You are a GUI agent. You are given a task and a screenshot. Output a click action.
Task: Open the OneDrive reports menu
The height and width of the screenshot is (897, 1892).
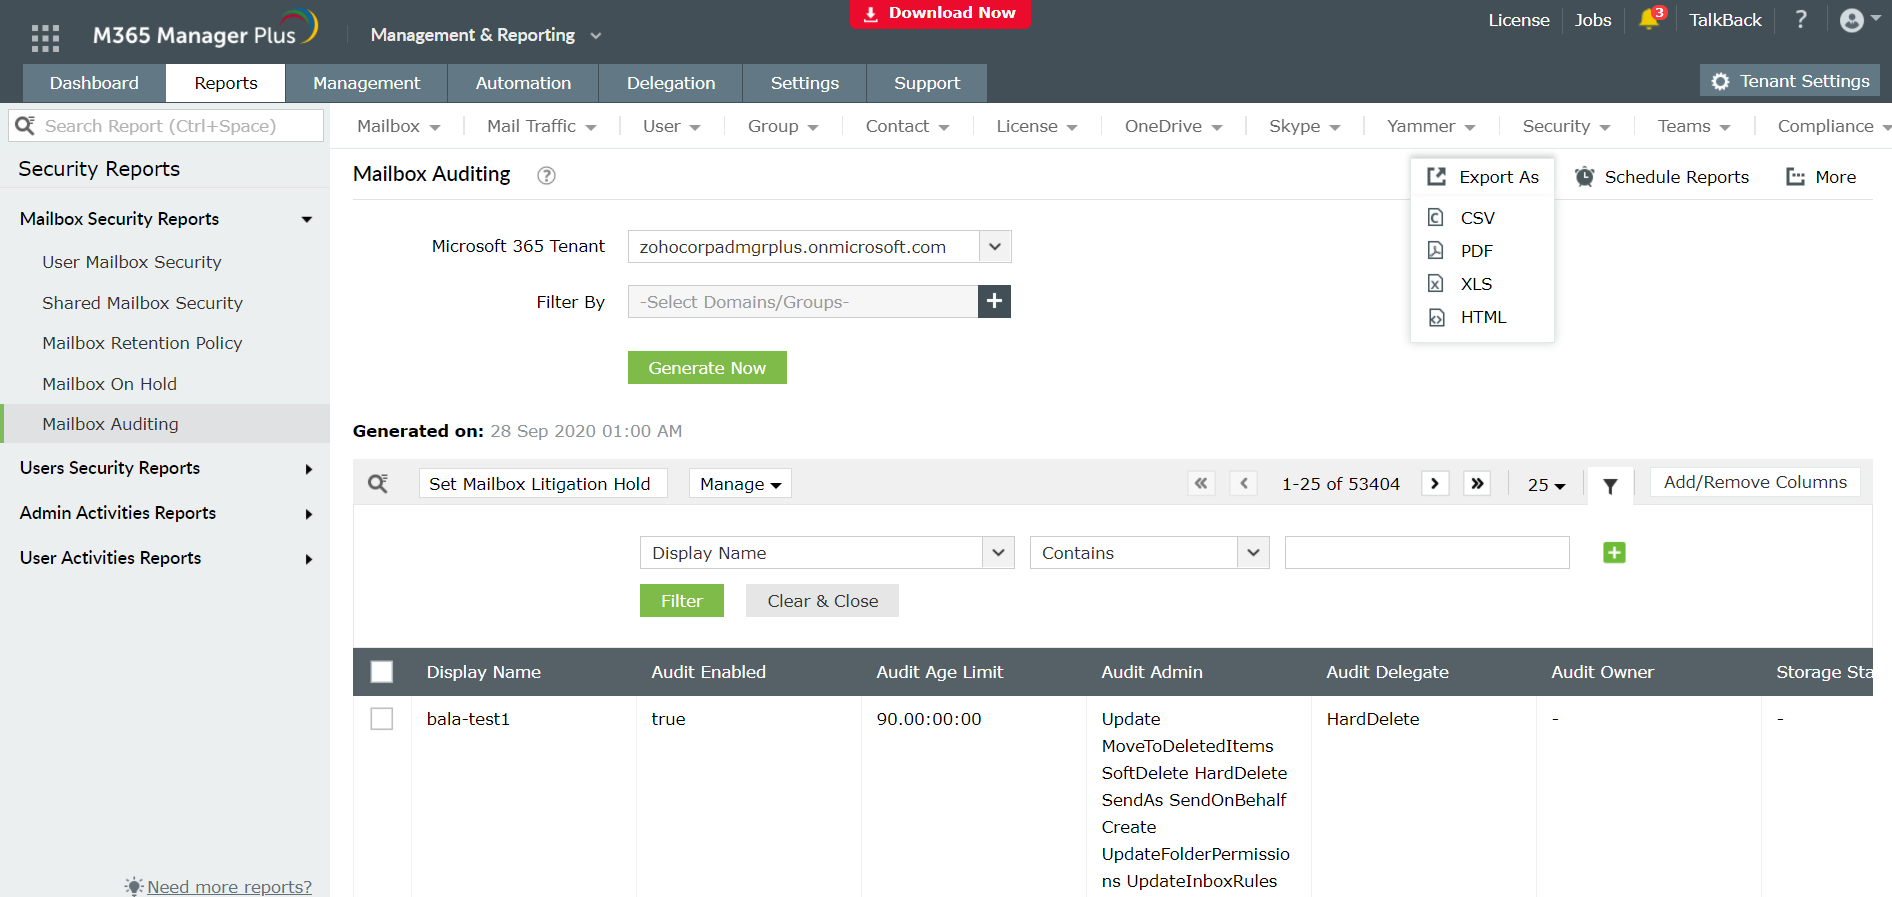[1173, 126]
